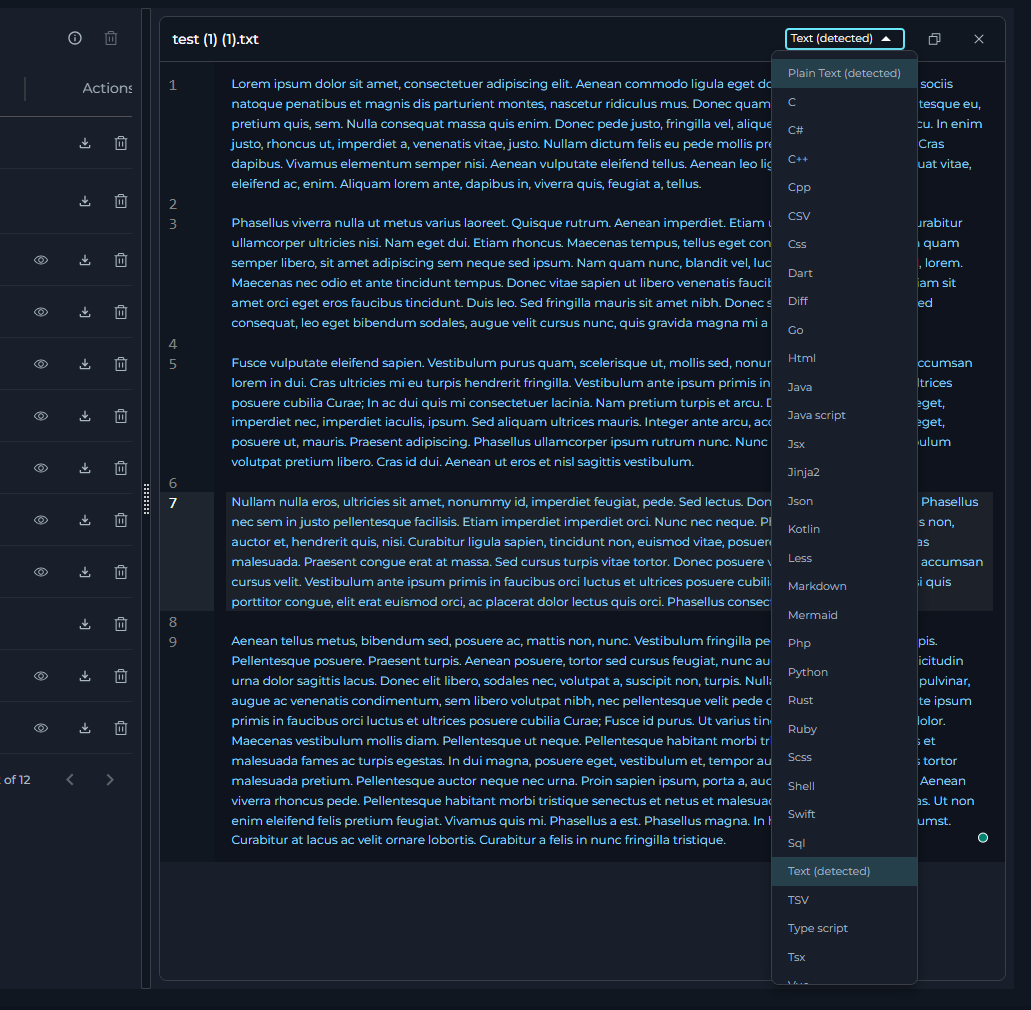Screen dimensions: 1031x1010
Task: Go to next page of files
Action: pos(110,780)
